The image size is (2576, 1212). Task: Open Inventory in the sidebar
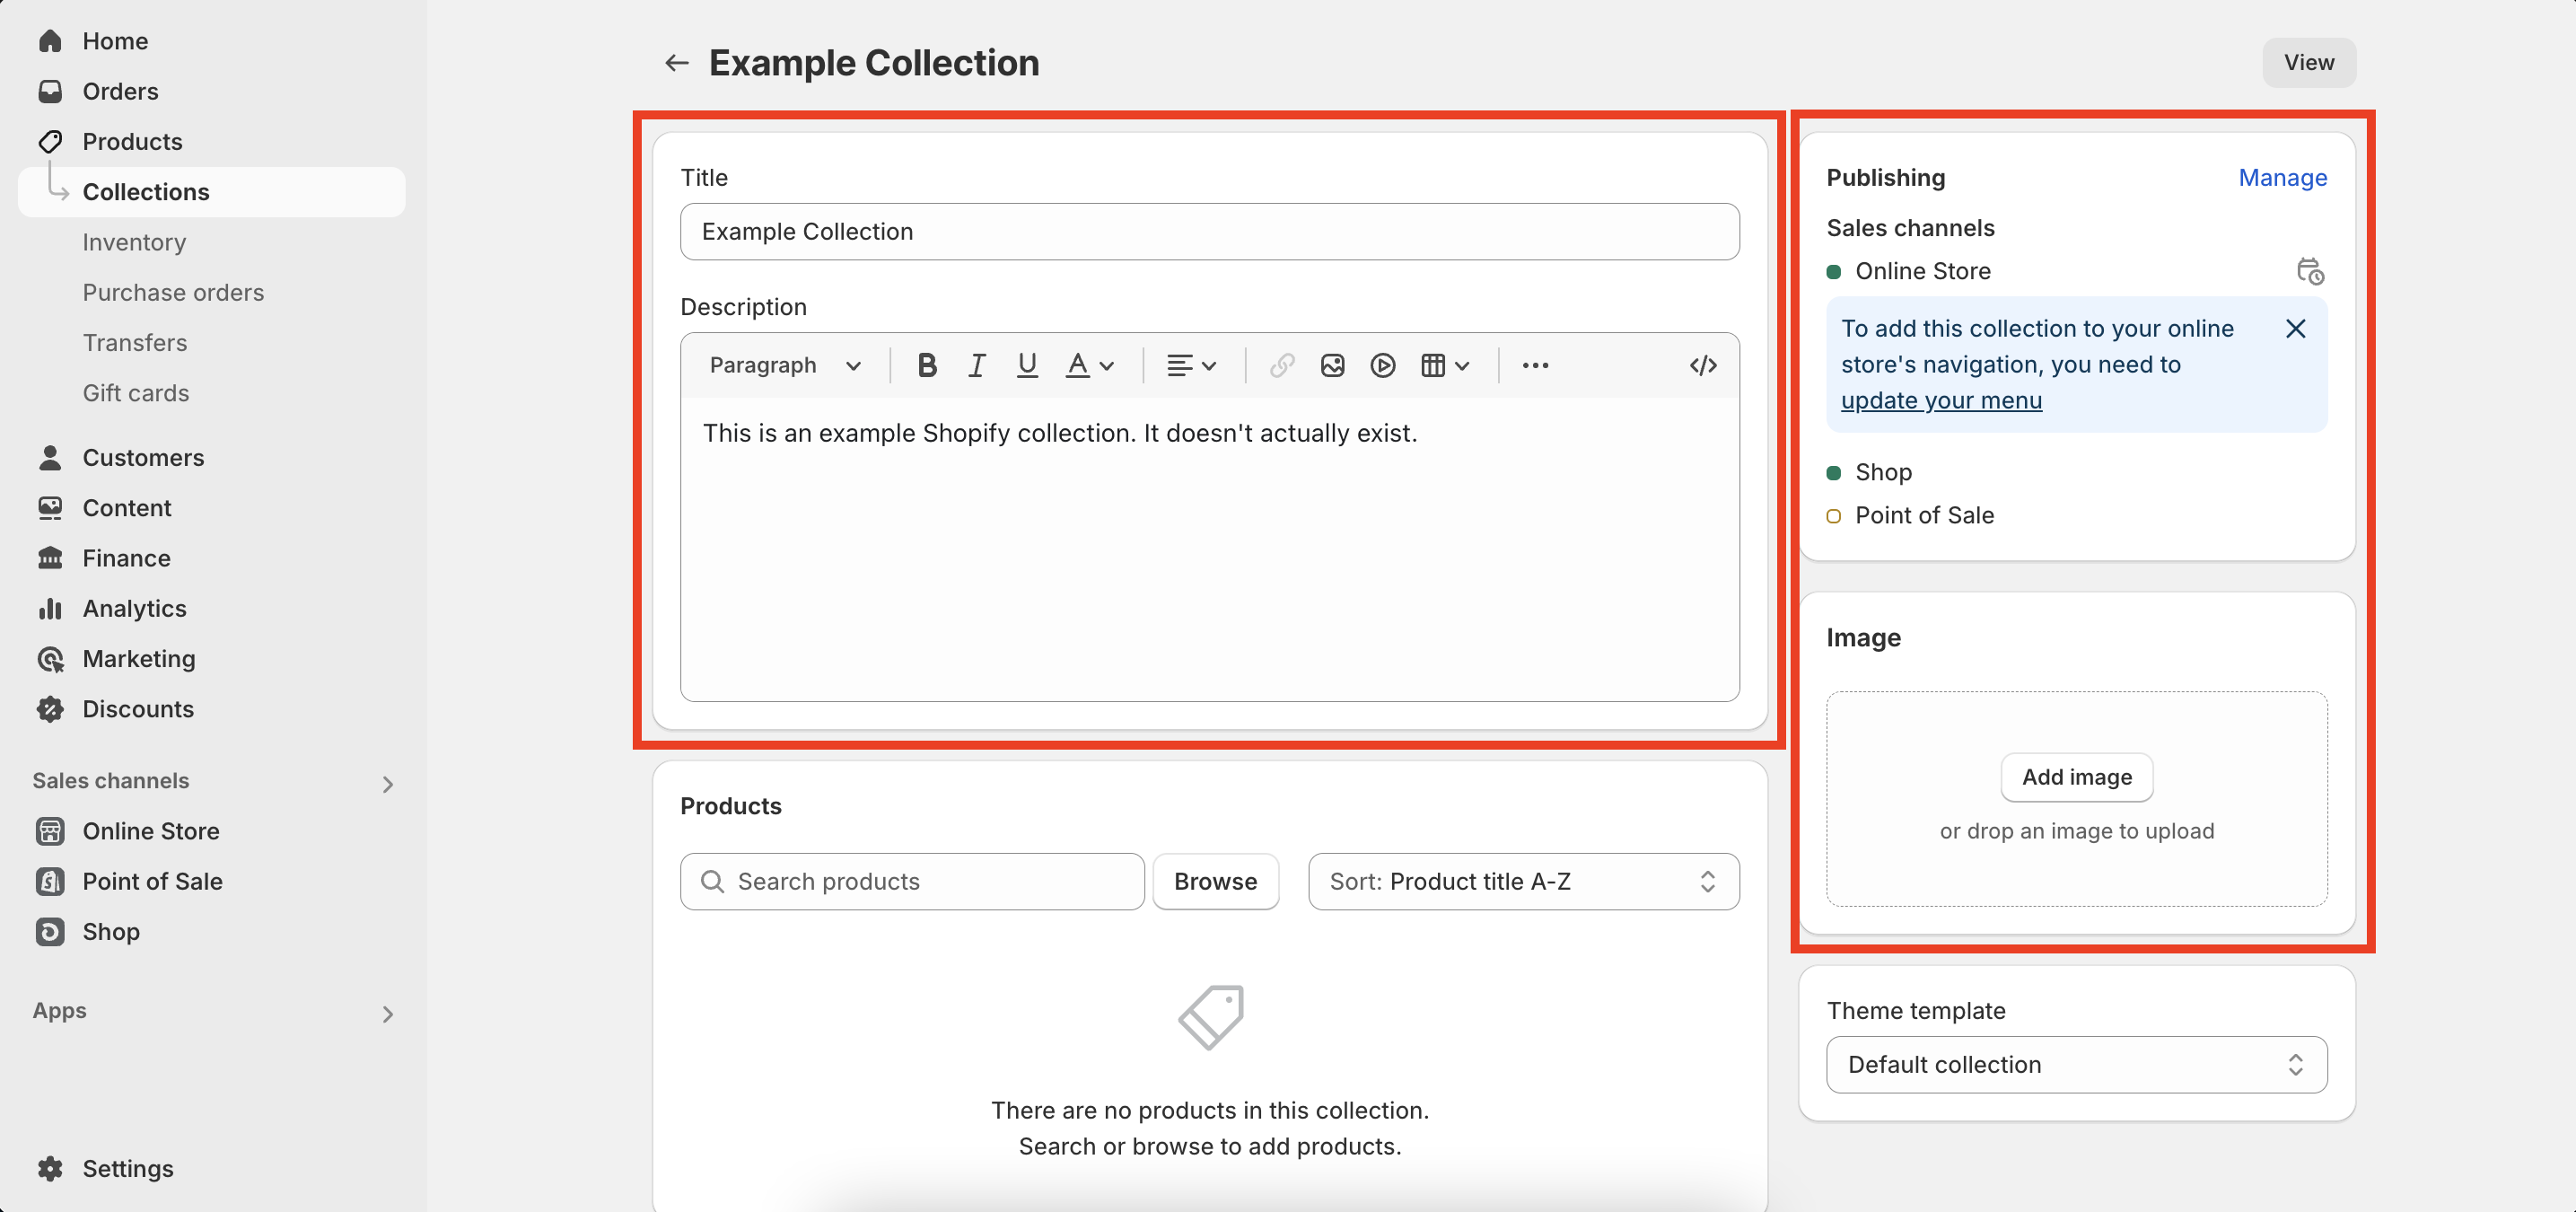pos(134,242)
